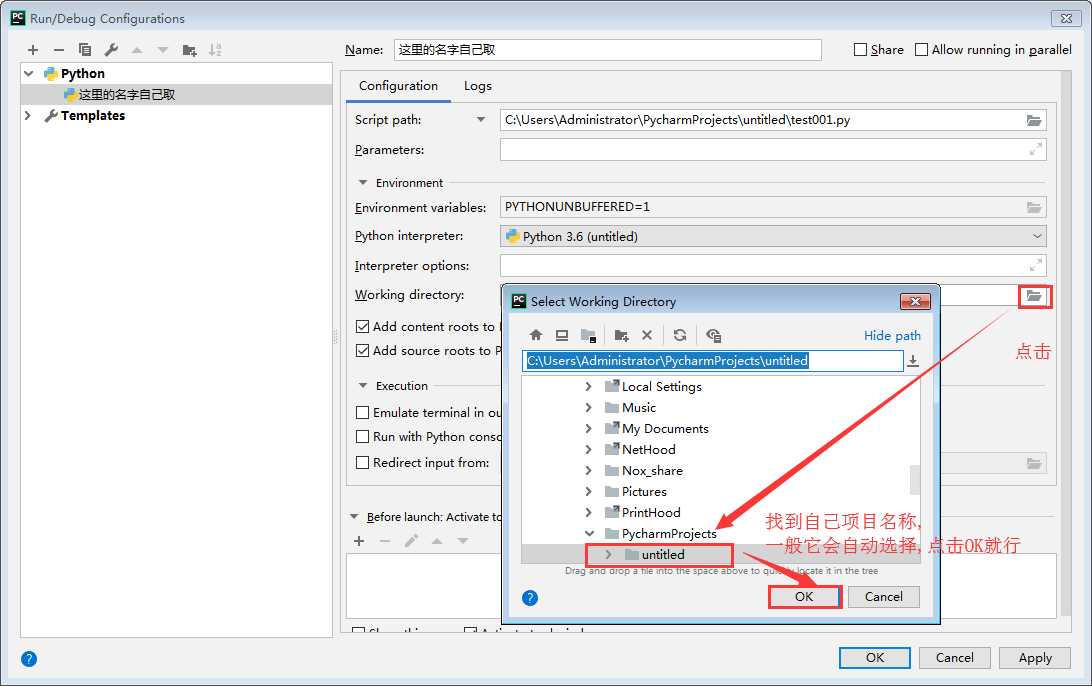
Task: Click OK in Select Working Directory dialog
Action: 804,597
